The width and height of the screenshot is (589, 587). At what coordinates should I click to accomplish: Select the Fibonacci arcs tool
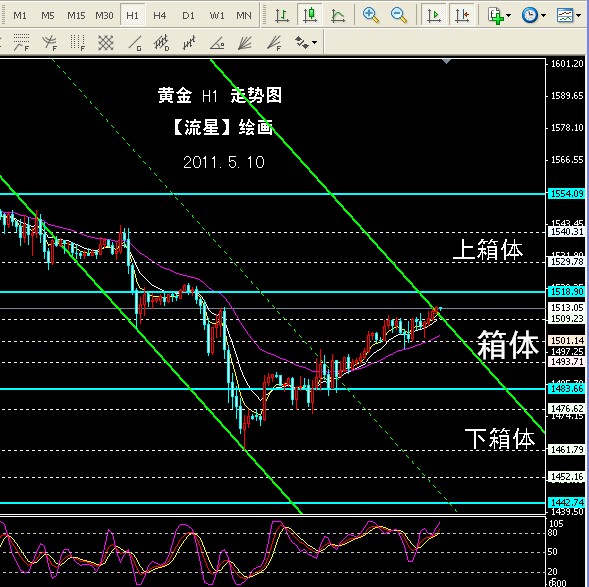click(x=49, y=43)
